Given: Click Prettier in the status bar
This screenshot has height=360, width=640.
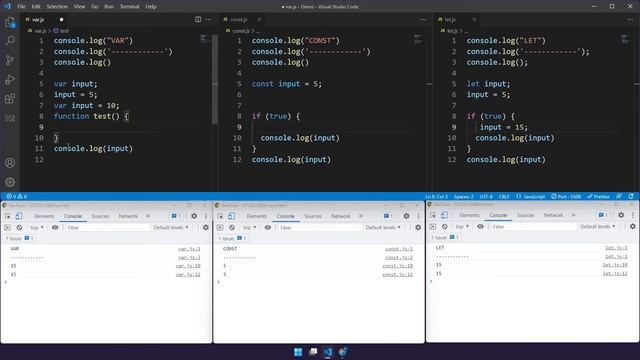Looking at the screenshot, I should point(598,196).
